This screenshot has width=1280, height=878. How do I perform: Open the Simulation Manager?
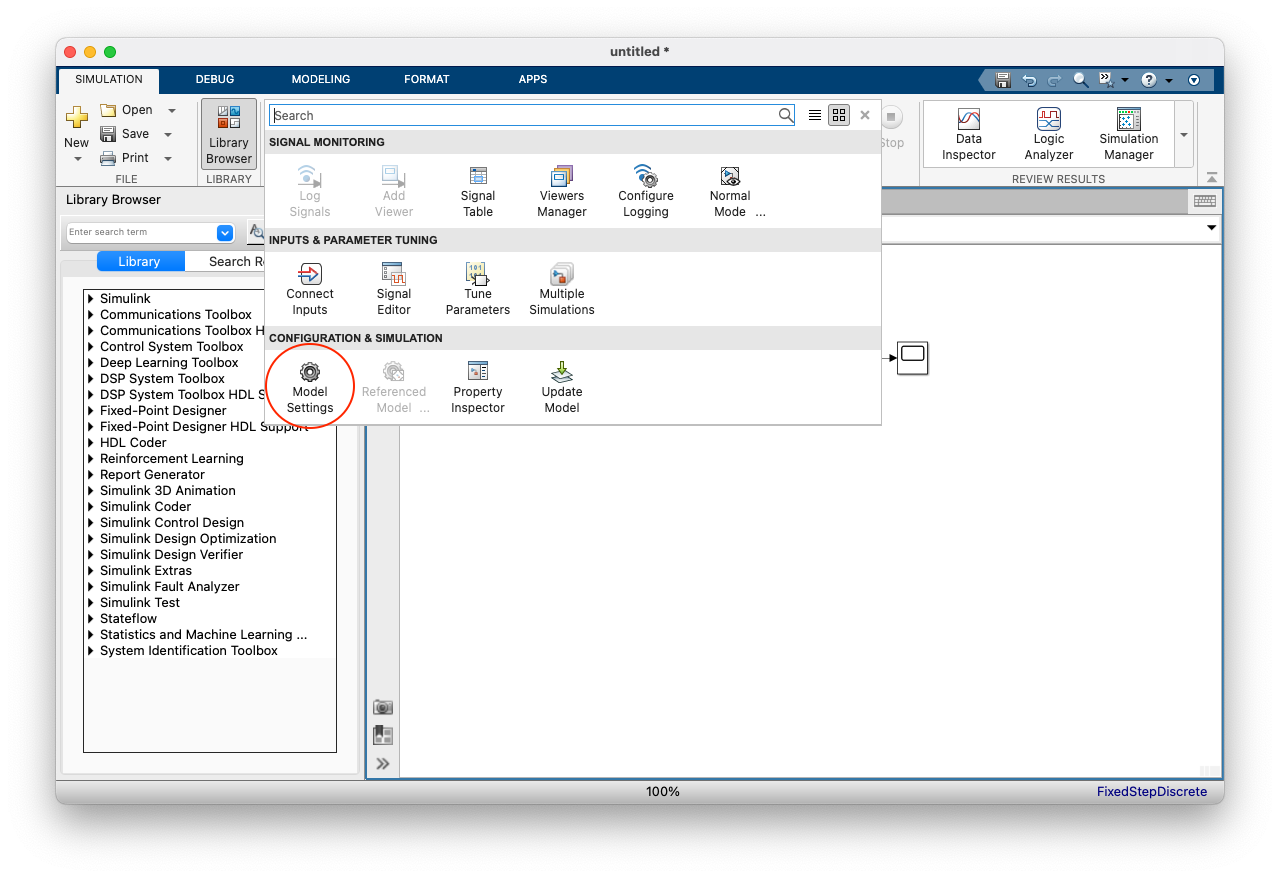click(x=1129, y=135)
